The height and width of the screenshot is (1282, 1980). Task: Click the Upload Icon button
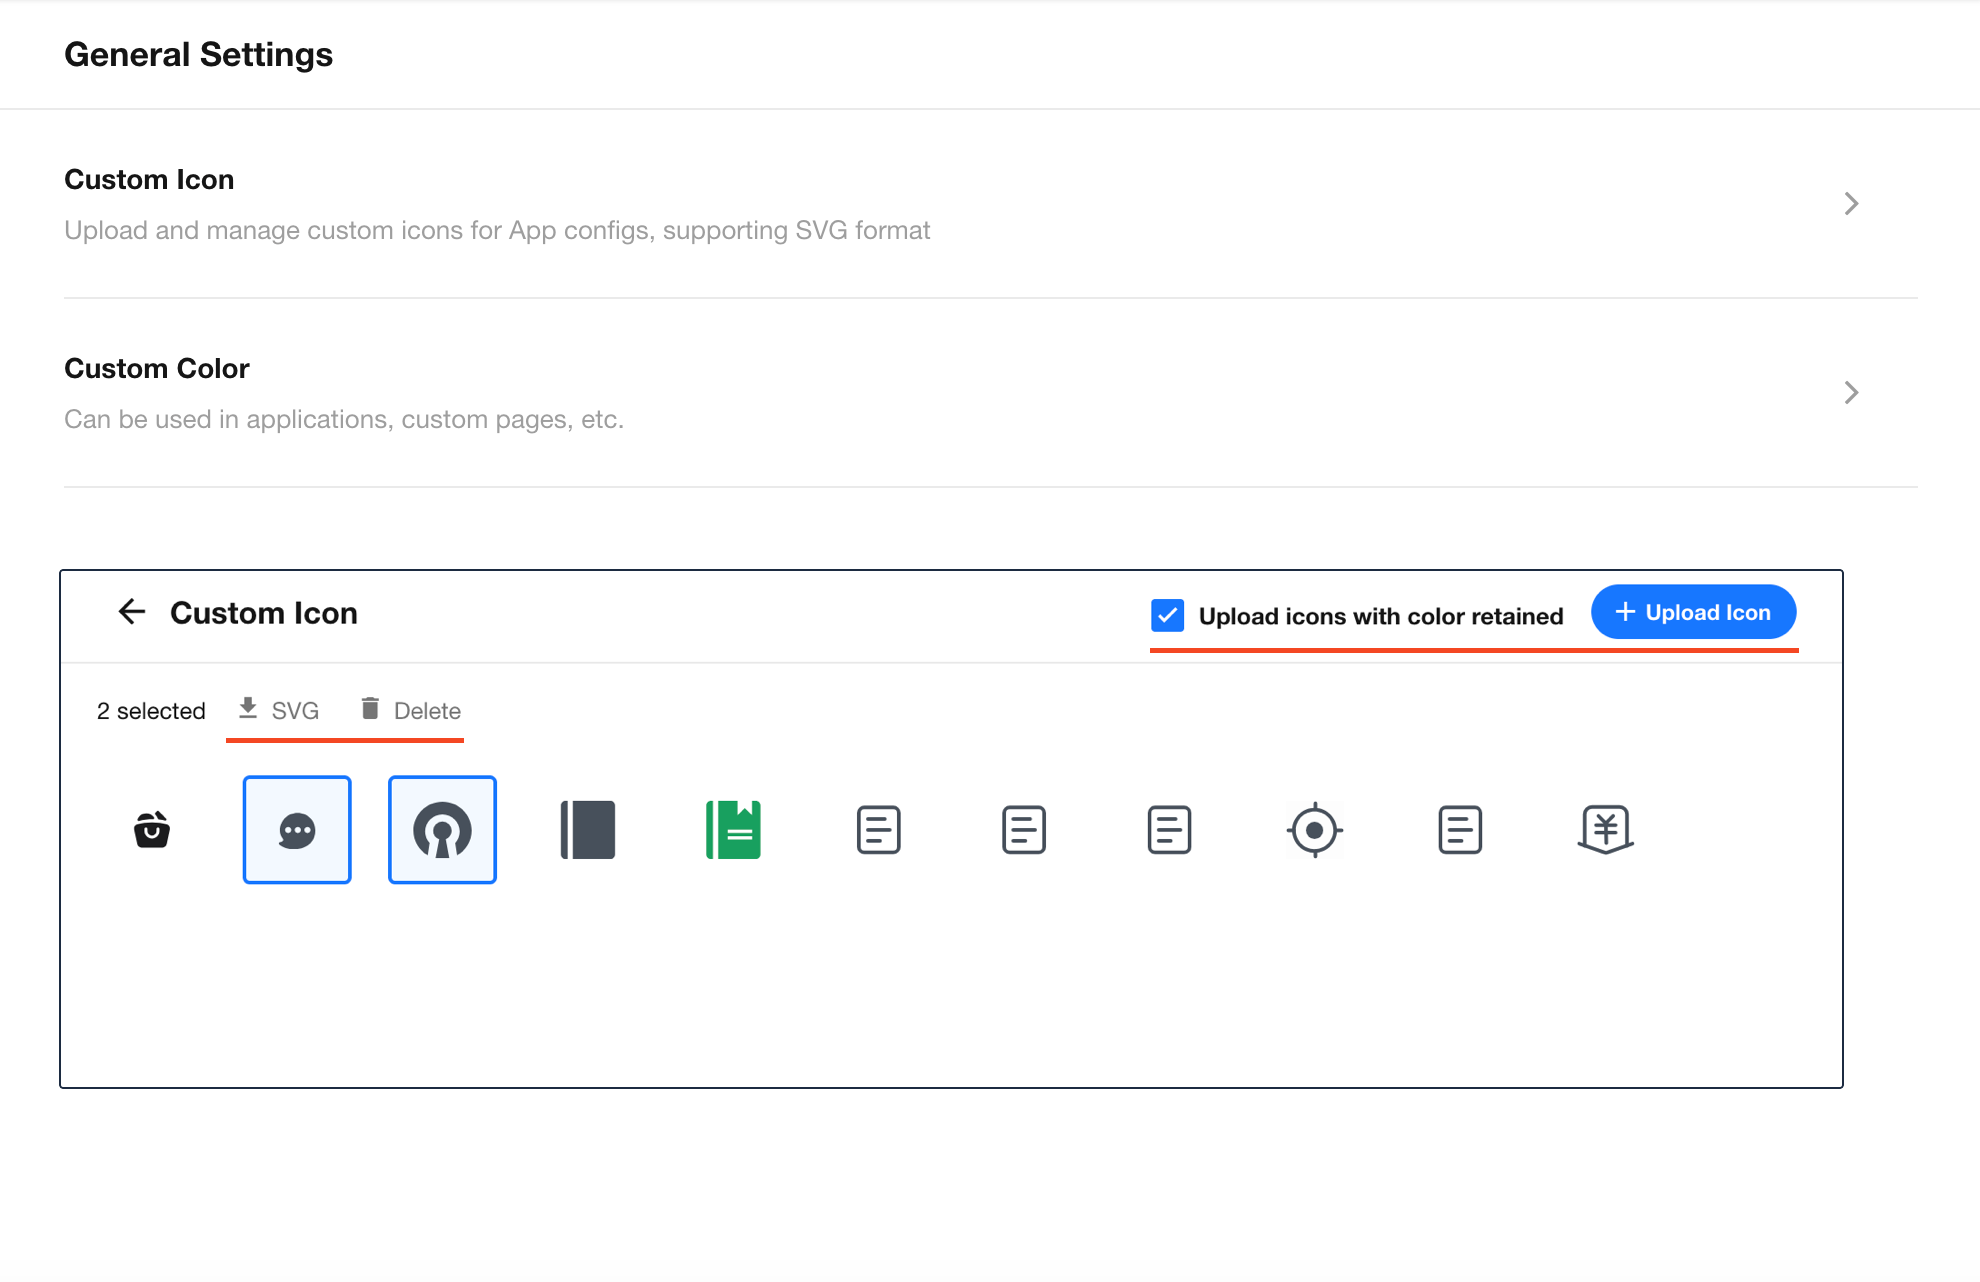(1693, 612)
